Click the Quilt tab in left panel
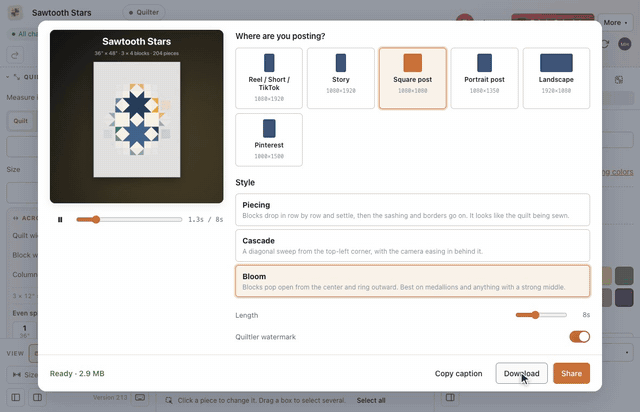 pos(20,121)
